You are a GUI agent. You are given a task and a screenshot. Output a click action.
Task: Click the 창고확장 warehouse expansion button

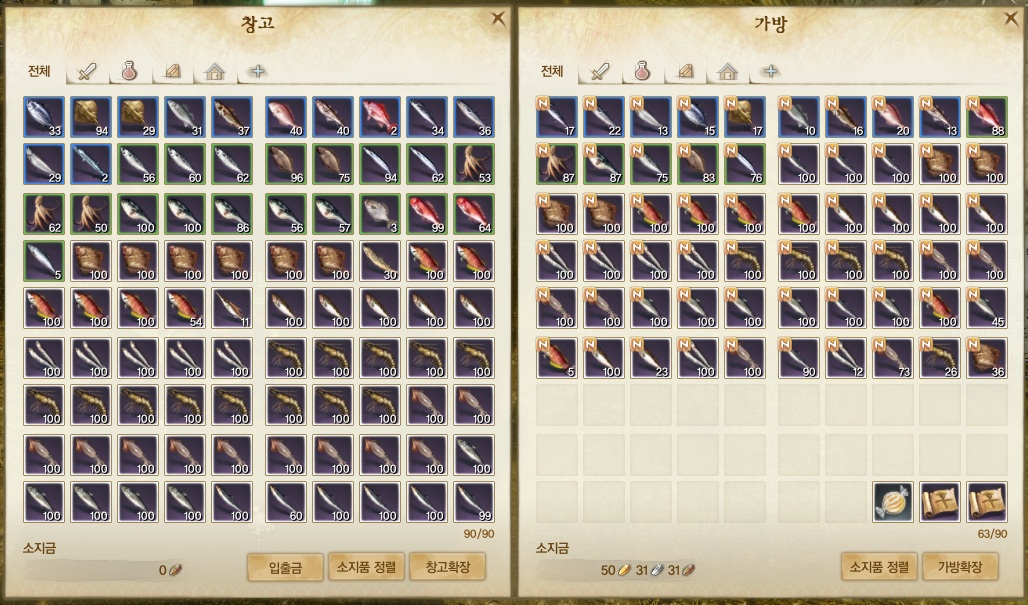click(447, 567)
